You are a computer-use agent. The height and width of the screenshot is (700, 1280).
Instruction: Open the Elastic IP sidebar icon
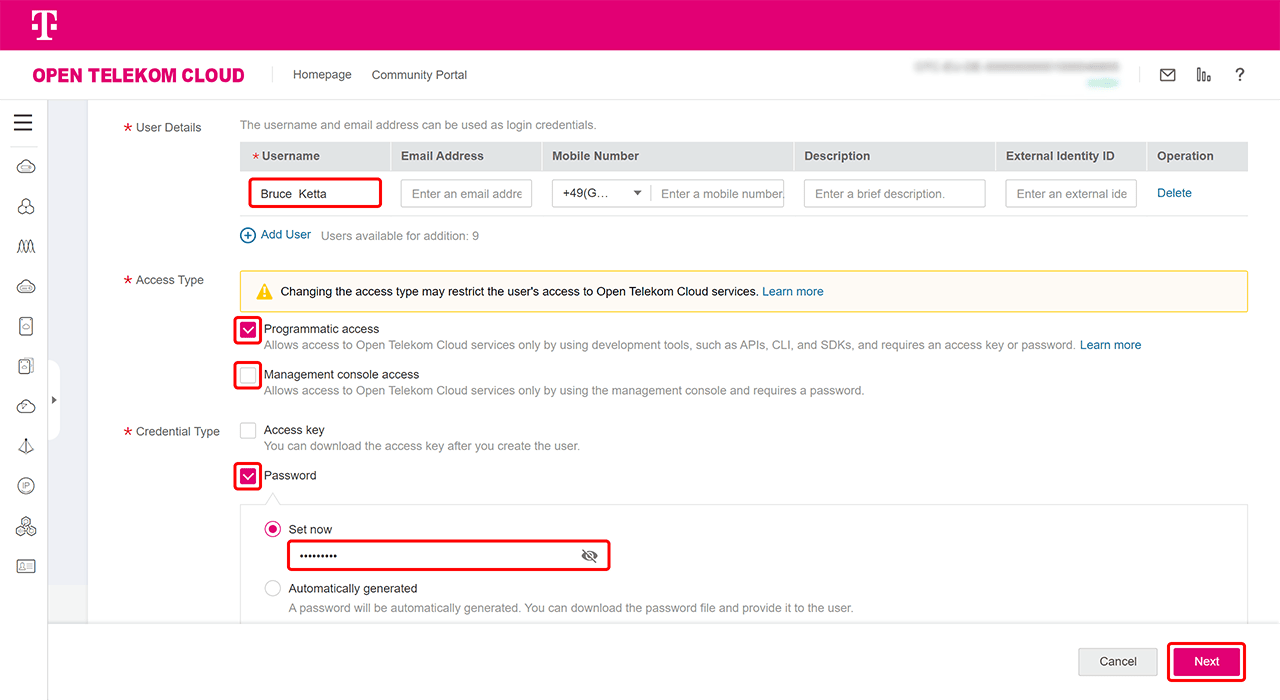point(26,486)
